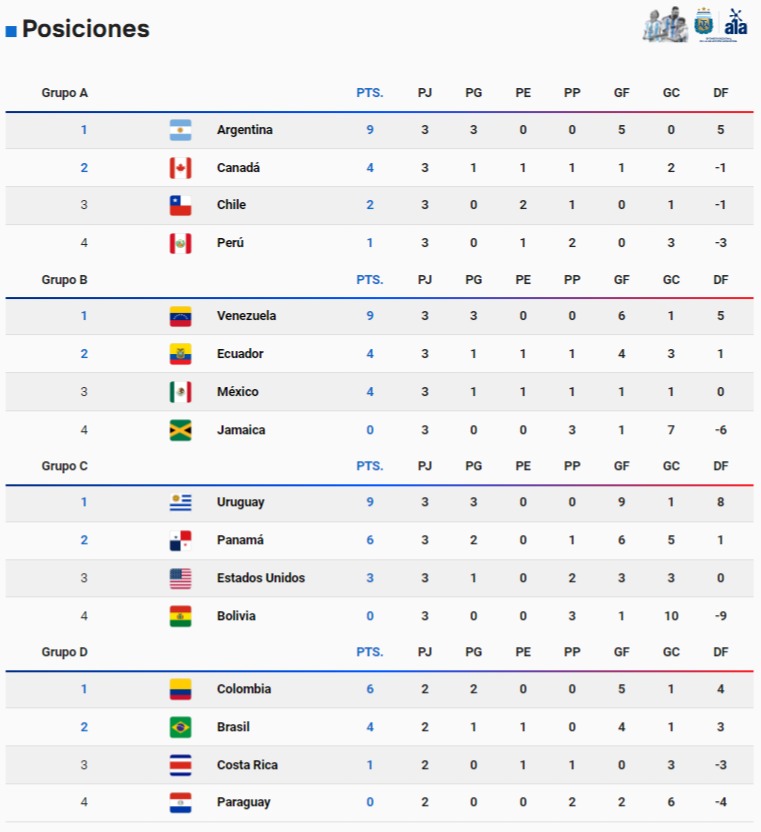Select the Estados Unidos flag icon
Viewport: 761px width, 832px height.
[x=180, y=578]
